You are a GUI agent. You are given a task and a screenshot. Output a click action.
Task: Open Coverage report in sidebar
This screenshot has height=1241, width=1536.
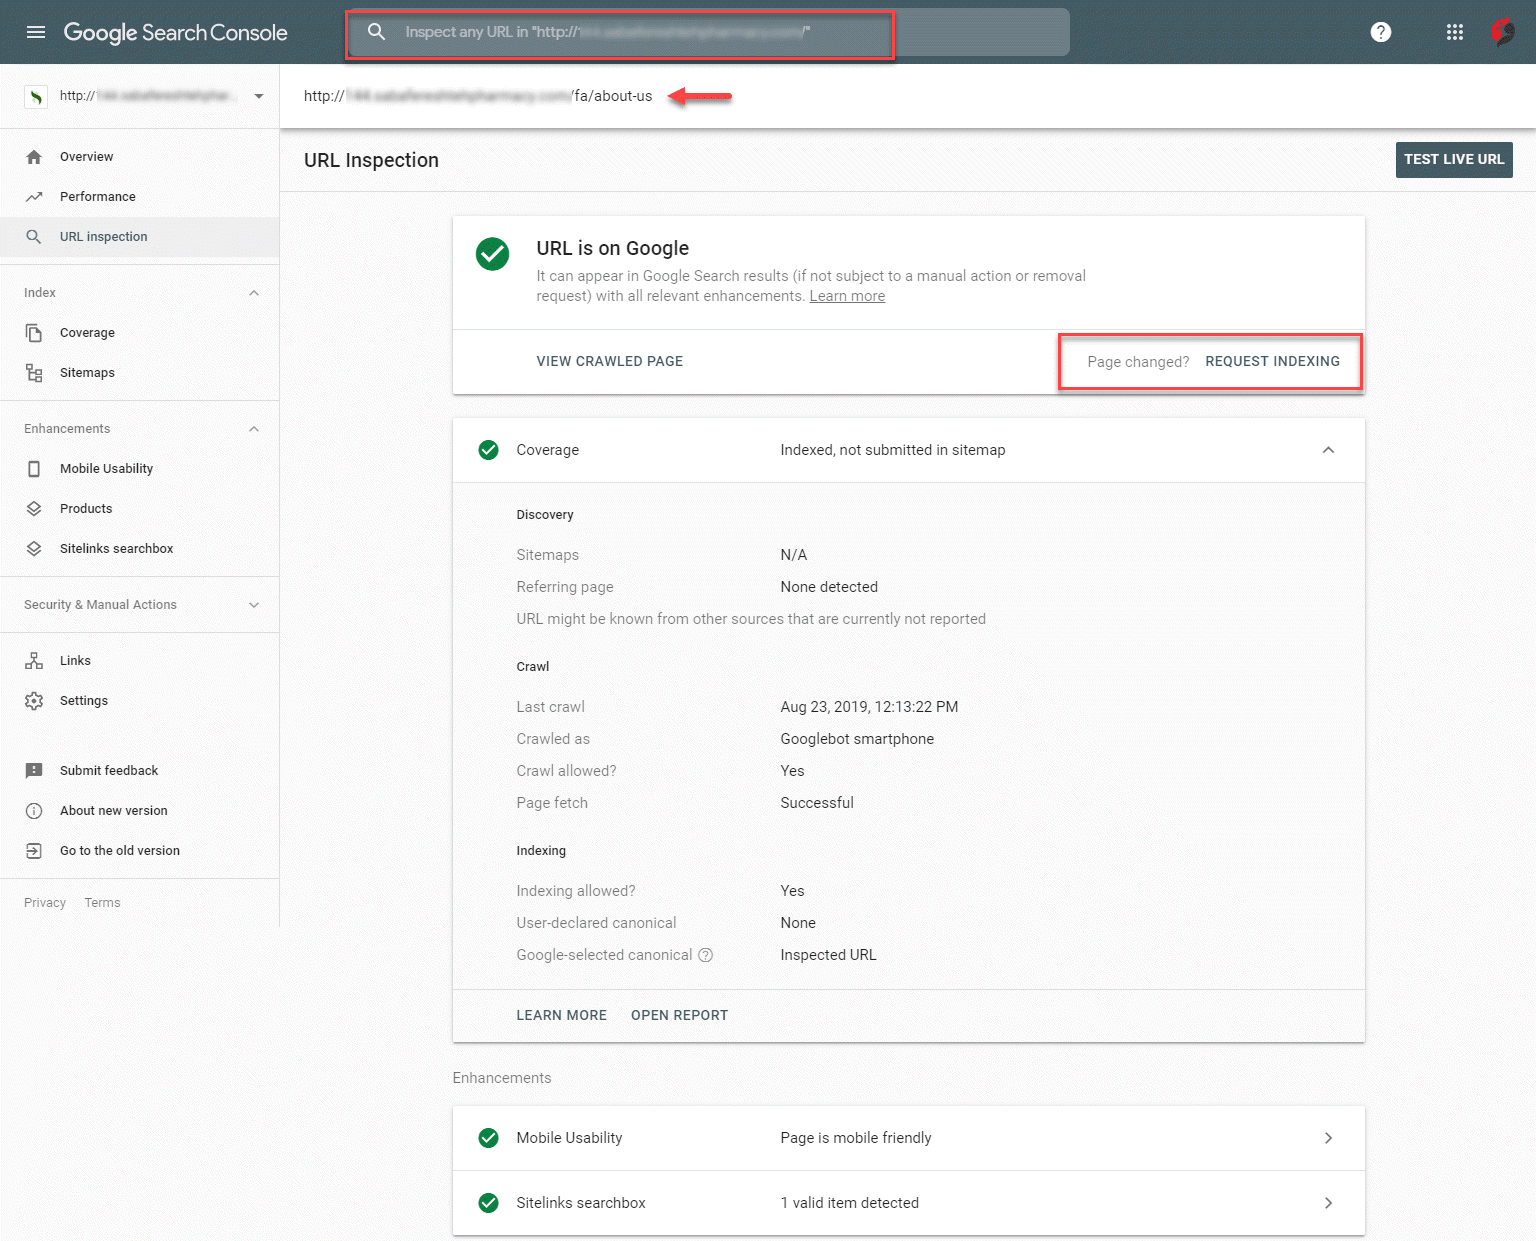pyautogui.click(x=87, y=333)
